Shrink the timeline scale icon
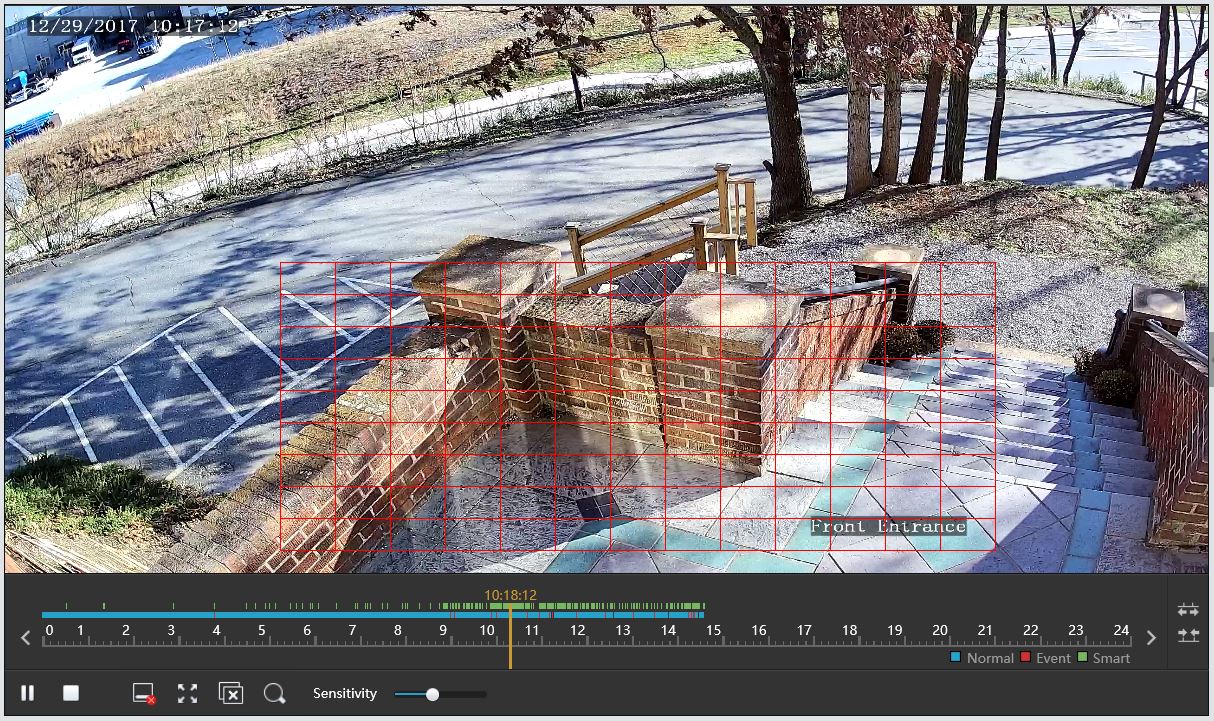 pos(1188,635)
